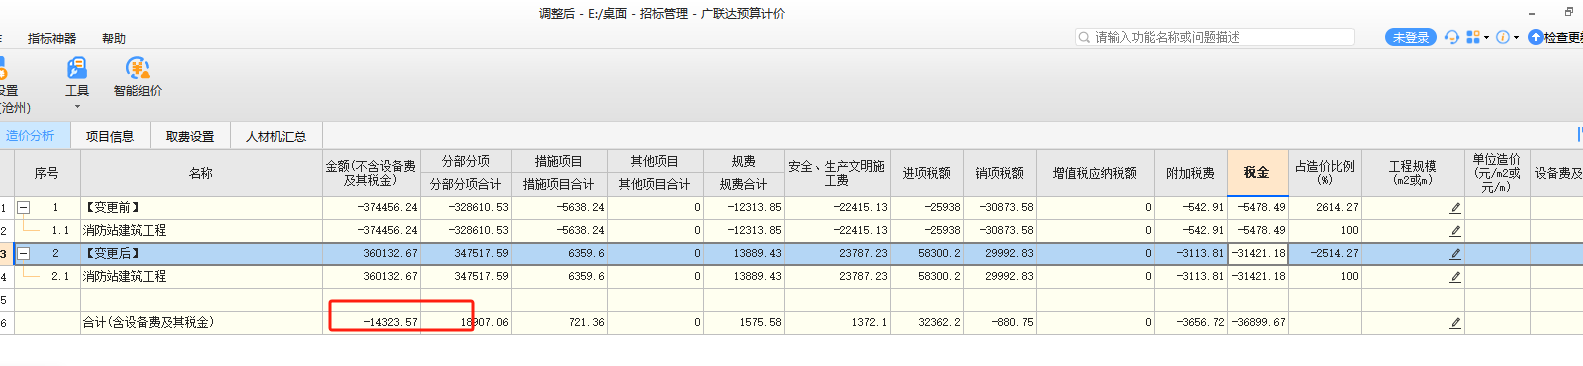
Task: Click the magnifier icon in the search box
Action: [1084, 37]
